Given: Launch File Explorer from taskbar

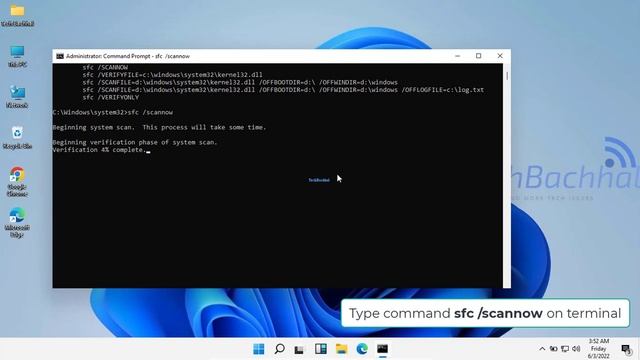Looking at the screenshot, I should [341, 349].
